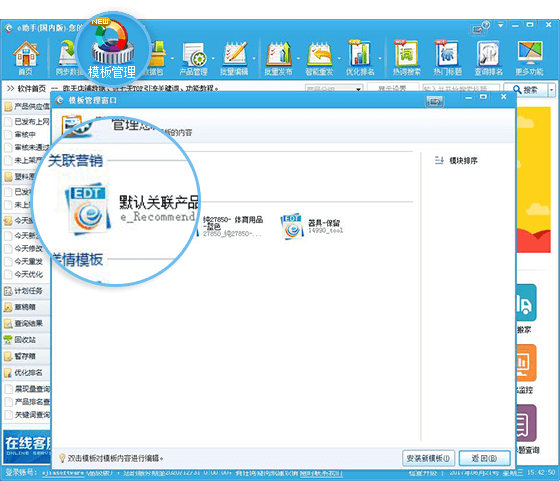Viewport: 560px width, 481px height.
Task: Open the 软件首页 breadcrumb link
Action: tap(31, 89)
